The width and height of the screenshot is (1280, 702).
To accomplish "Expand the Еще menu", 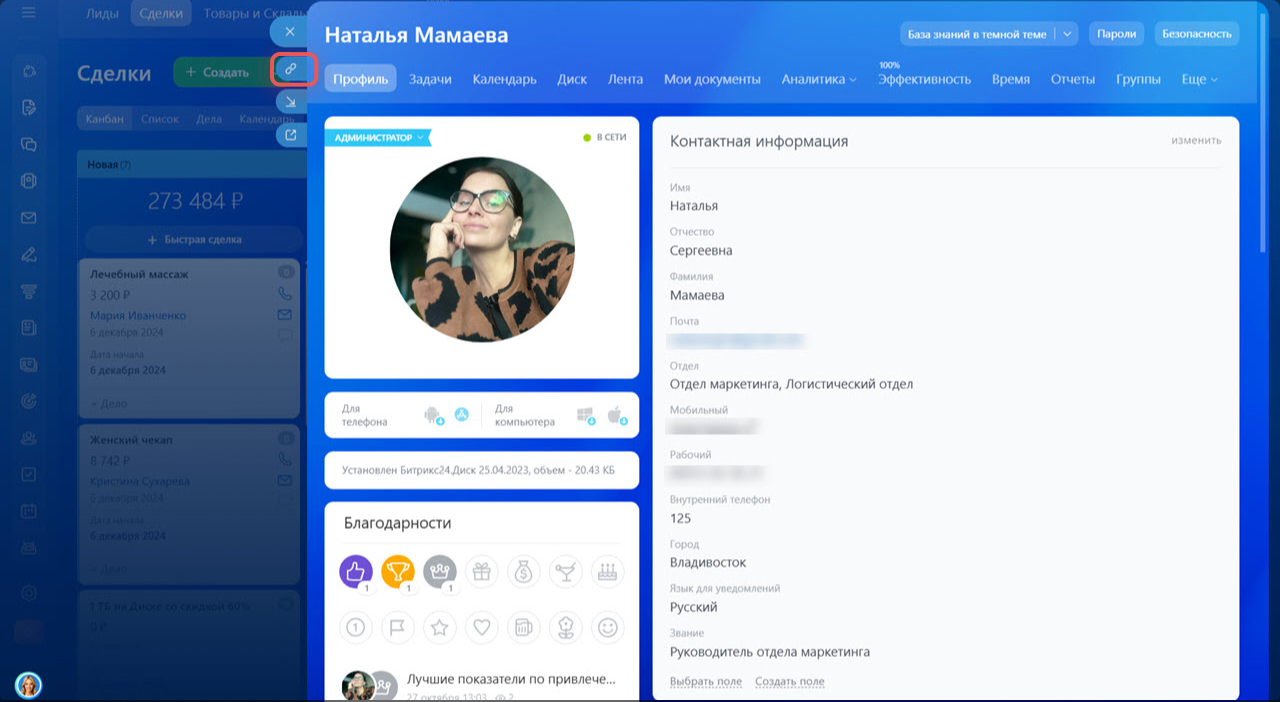I will click(1199, 79).
